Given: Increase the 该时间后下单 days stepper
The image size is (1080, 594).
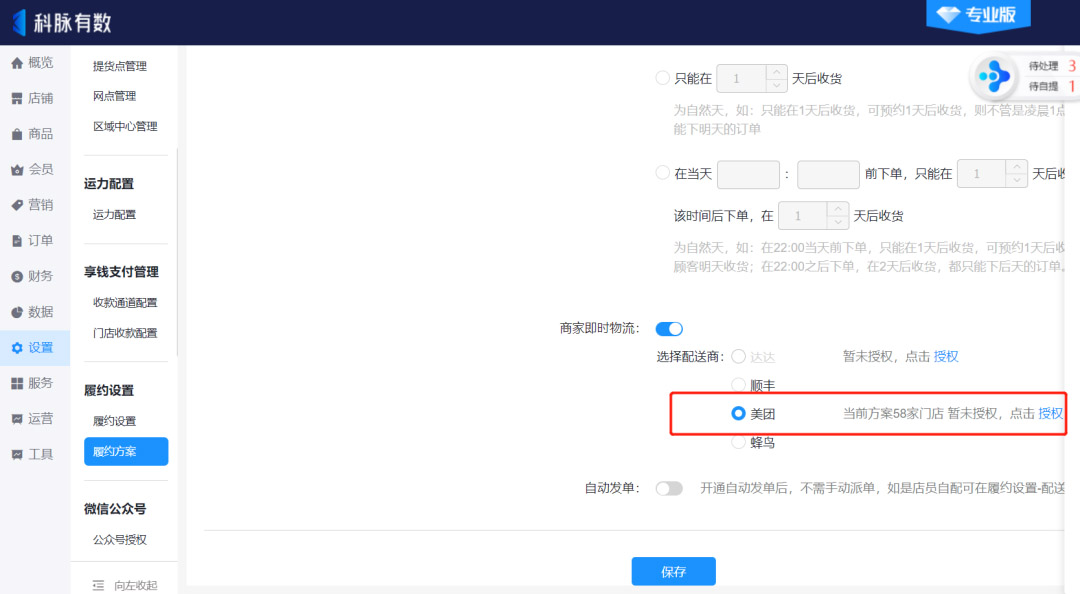Looking at the screenshot, I should (838, 209).
